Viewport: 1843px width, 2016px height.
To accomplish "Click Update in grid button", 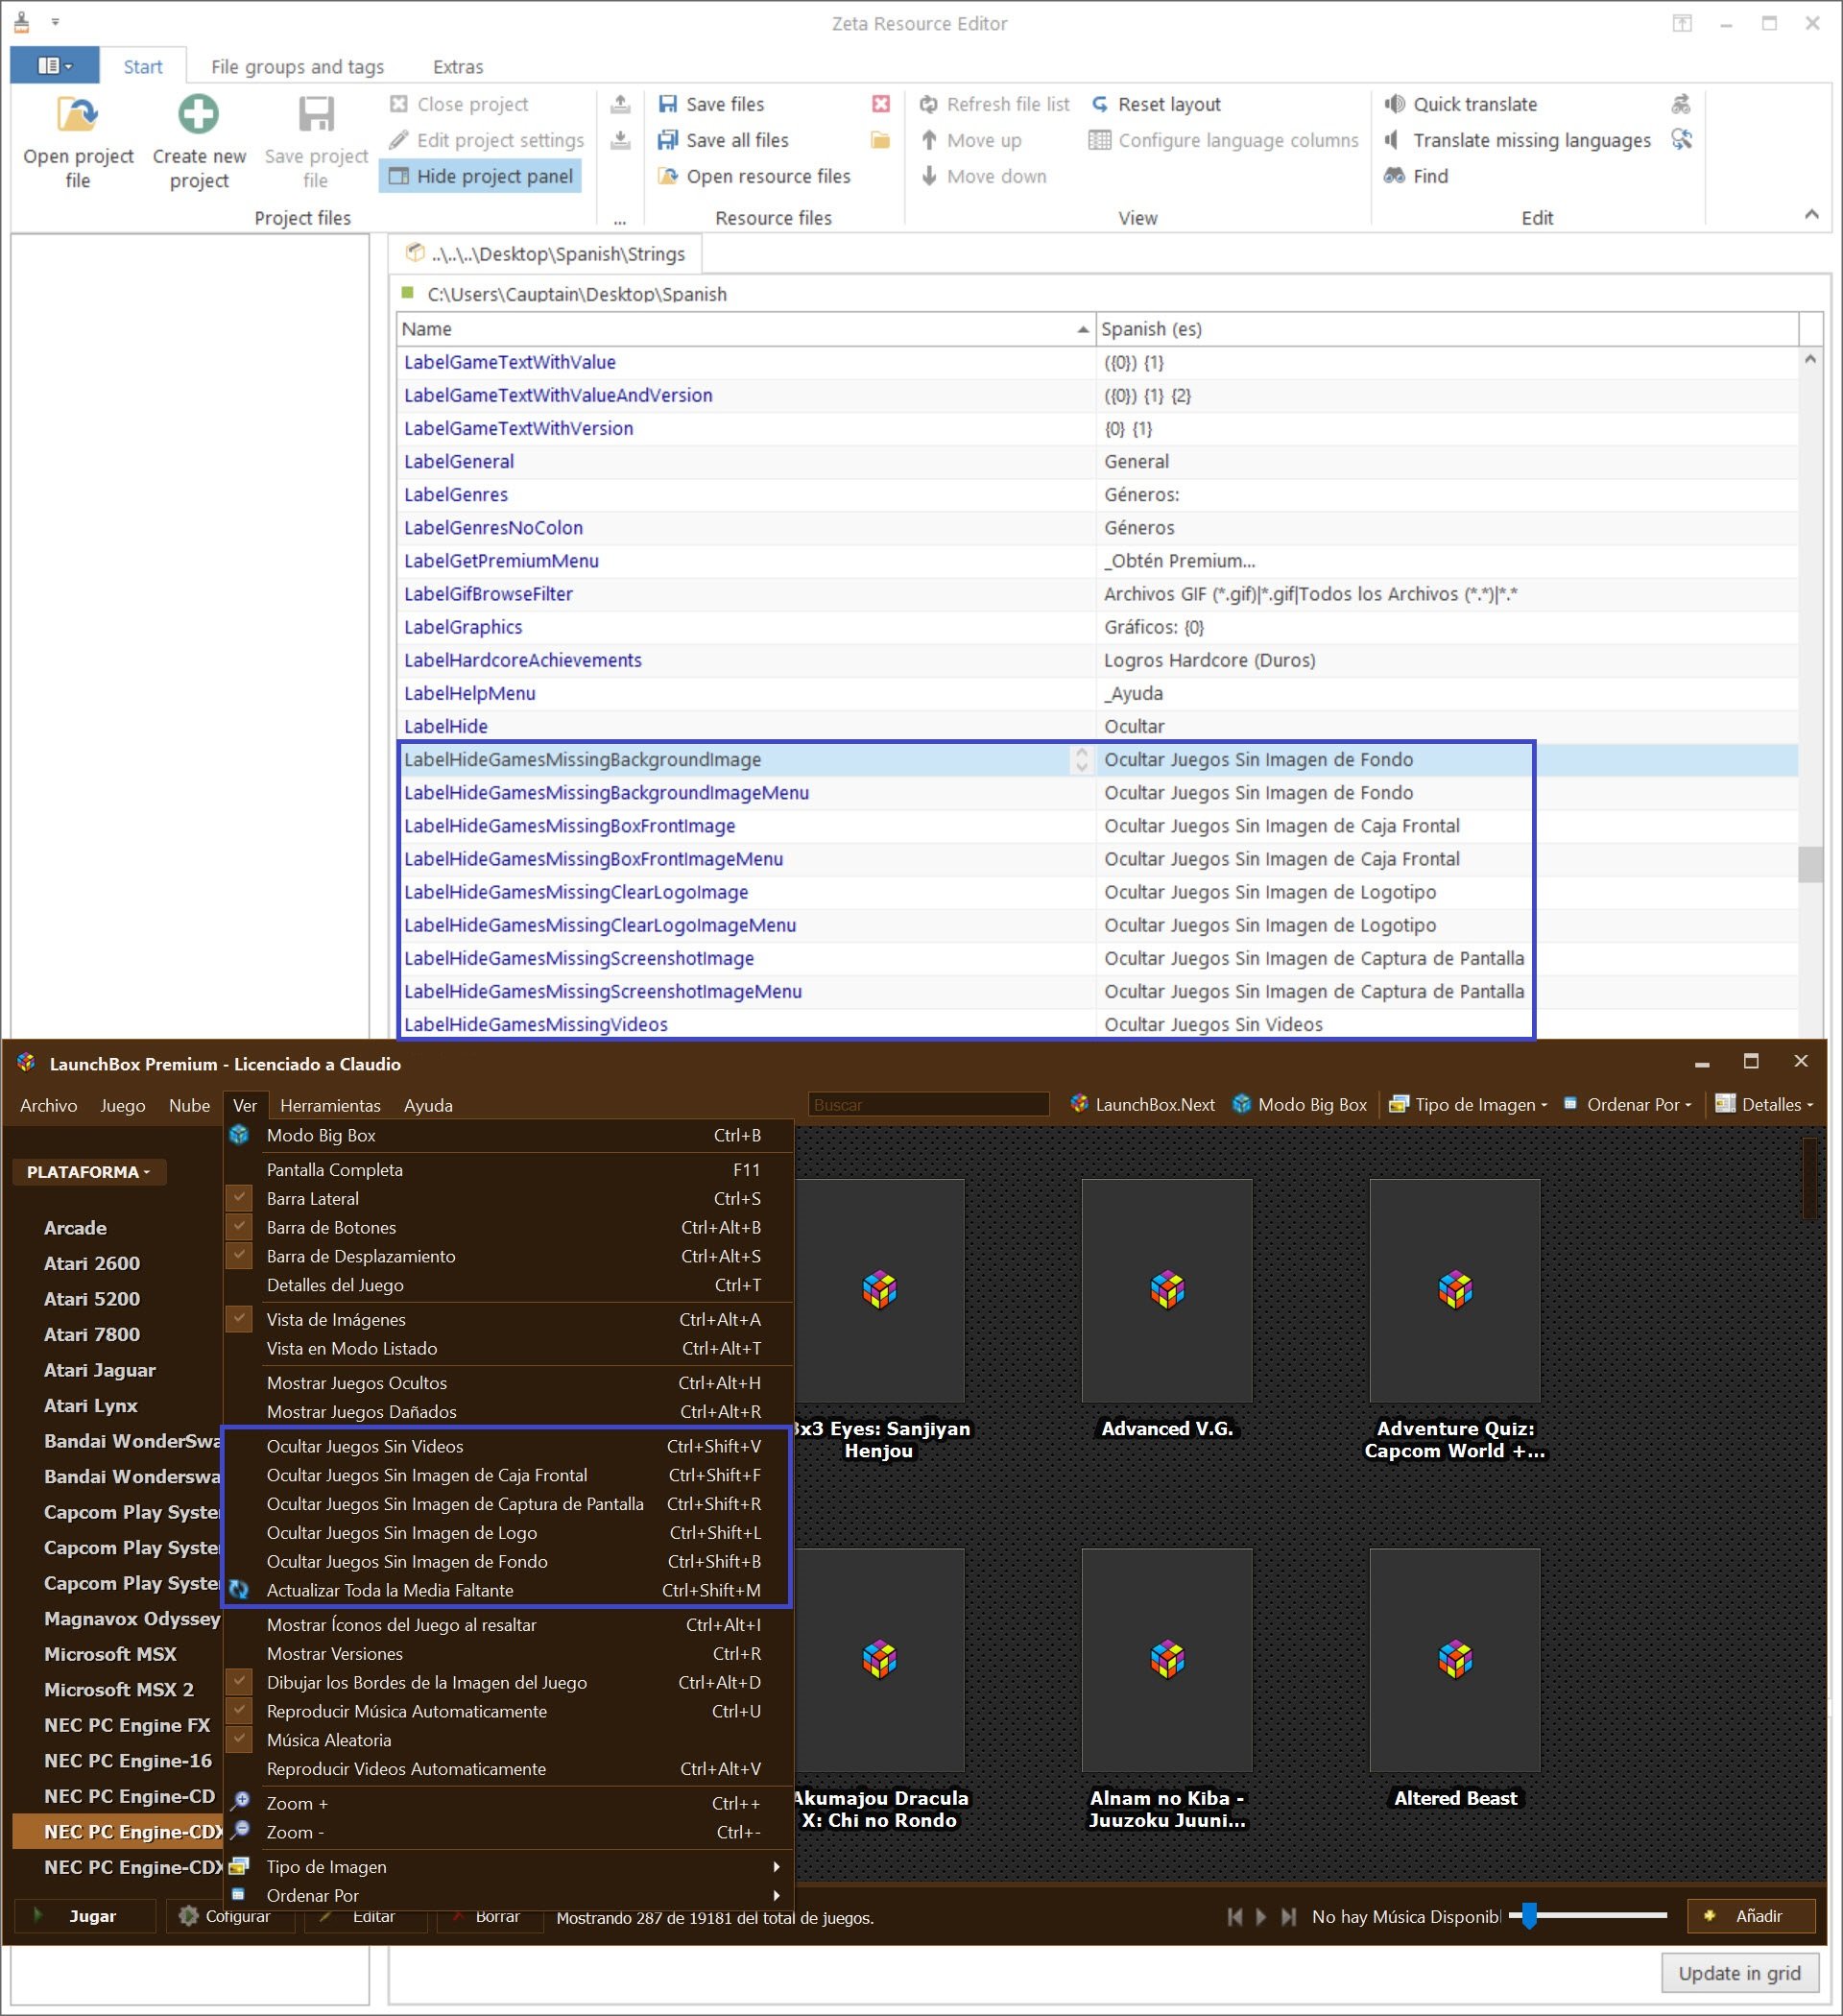I will click(1740, 1973).
